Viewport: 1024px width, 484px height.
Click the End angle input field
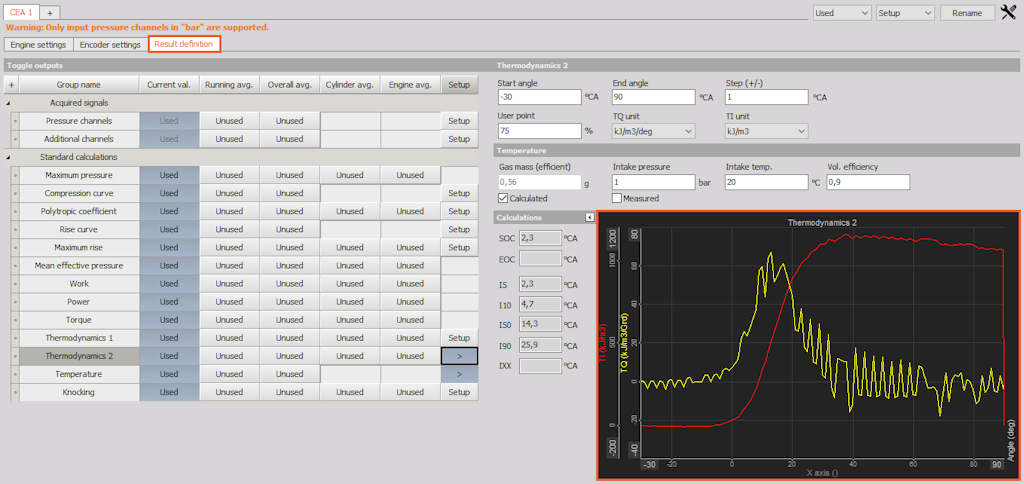(654, 97)
